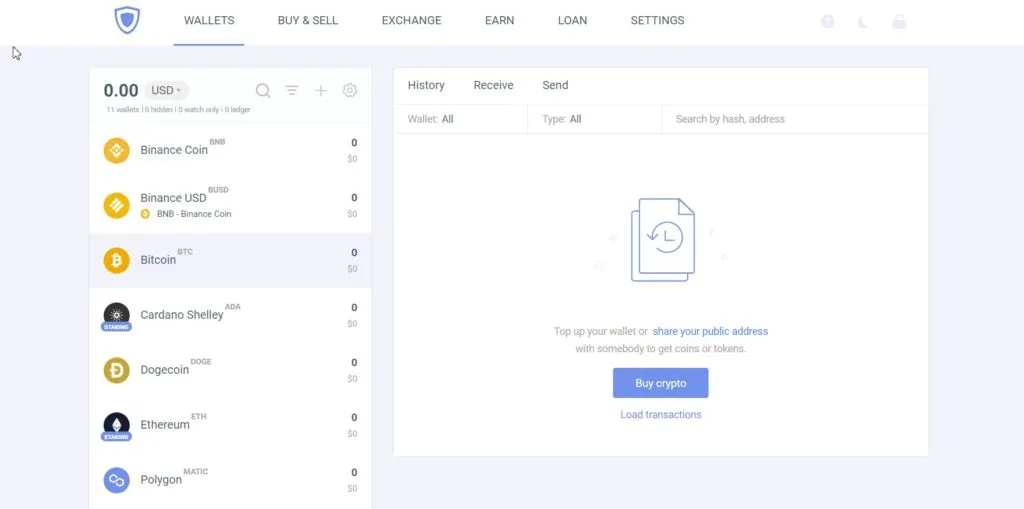
Task: Click the Cardano Shelley logo icon
Action: (x=117, y=314)
